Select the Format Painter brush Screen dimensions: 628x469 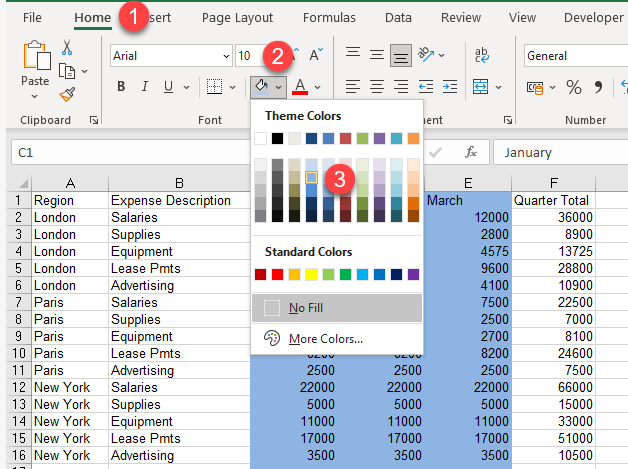(x=67, y=95)
